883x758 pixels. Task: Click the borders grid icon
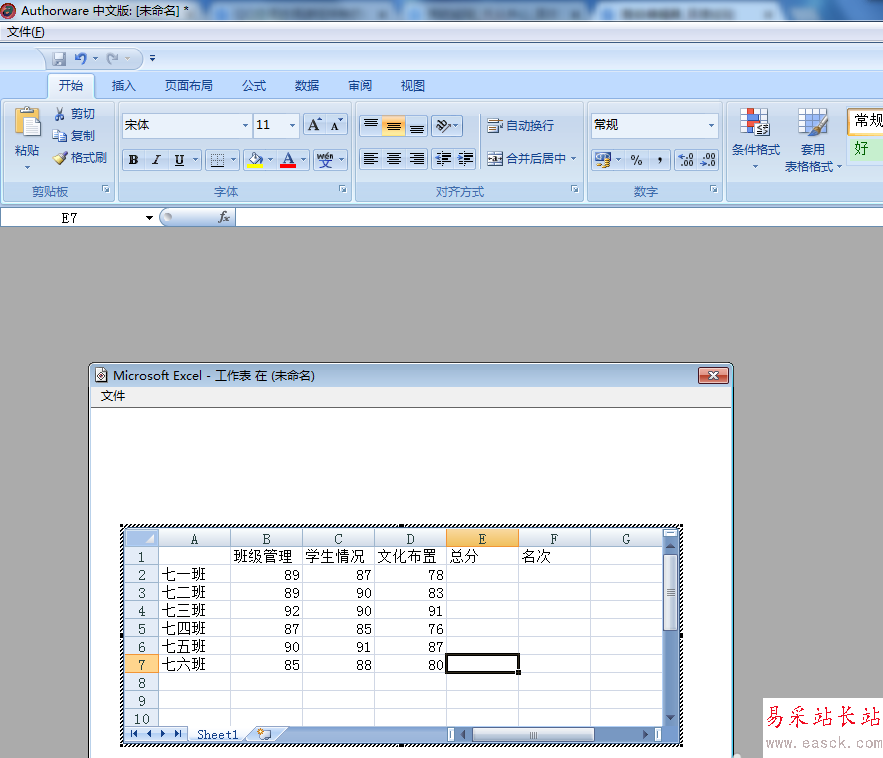click(x=217, y=160)
